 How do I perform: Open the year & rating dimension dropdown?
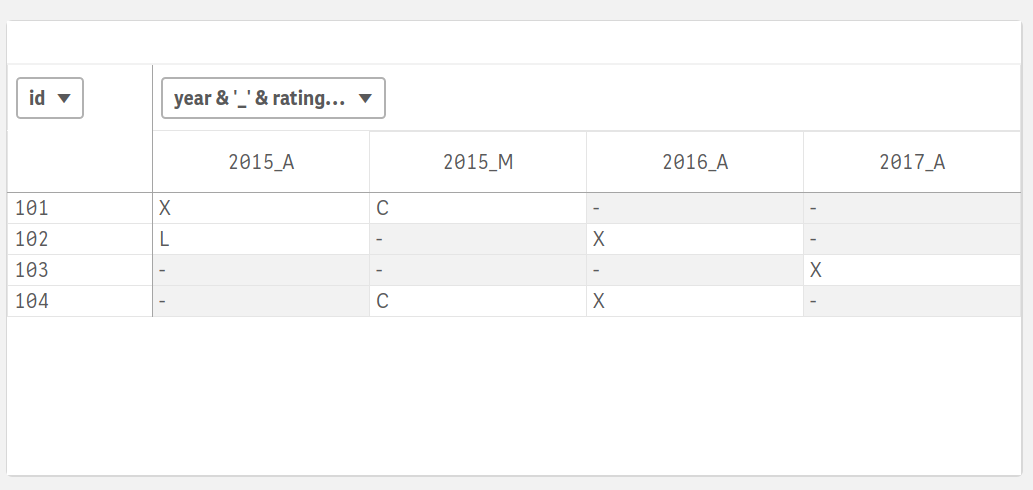(273, 98)
